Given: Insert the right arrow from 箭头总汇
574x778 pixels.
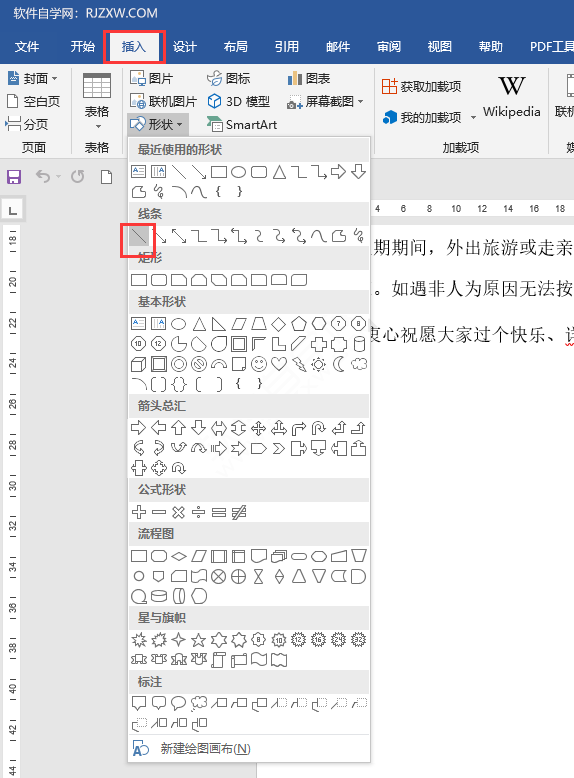Looking at the screenshot, I should (x=138, y=428).
